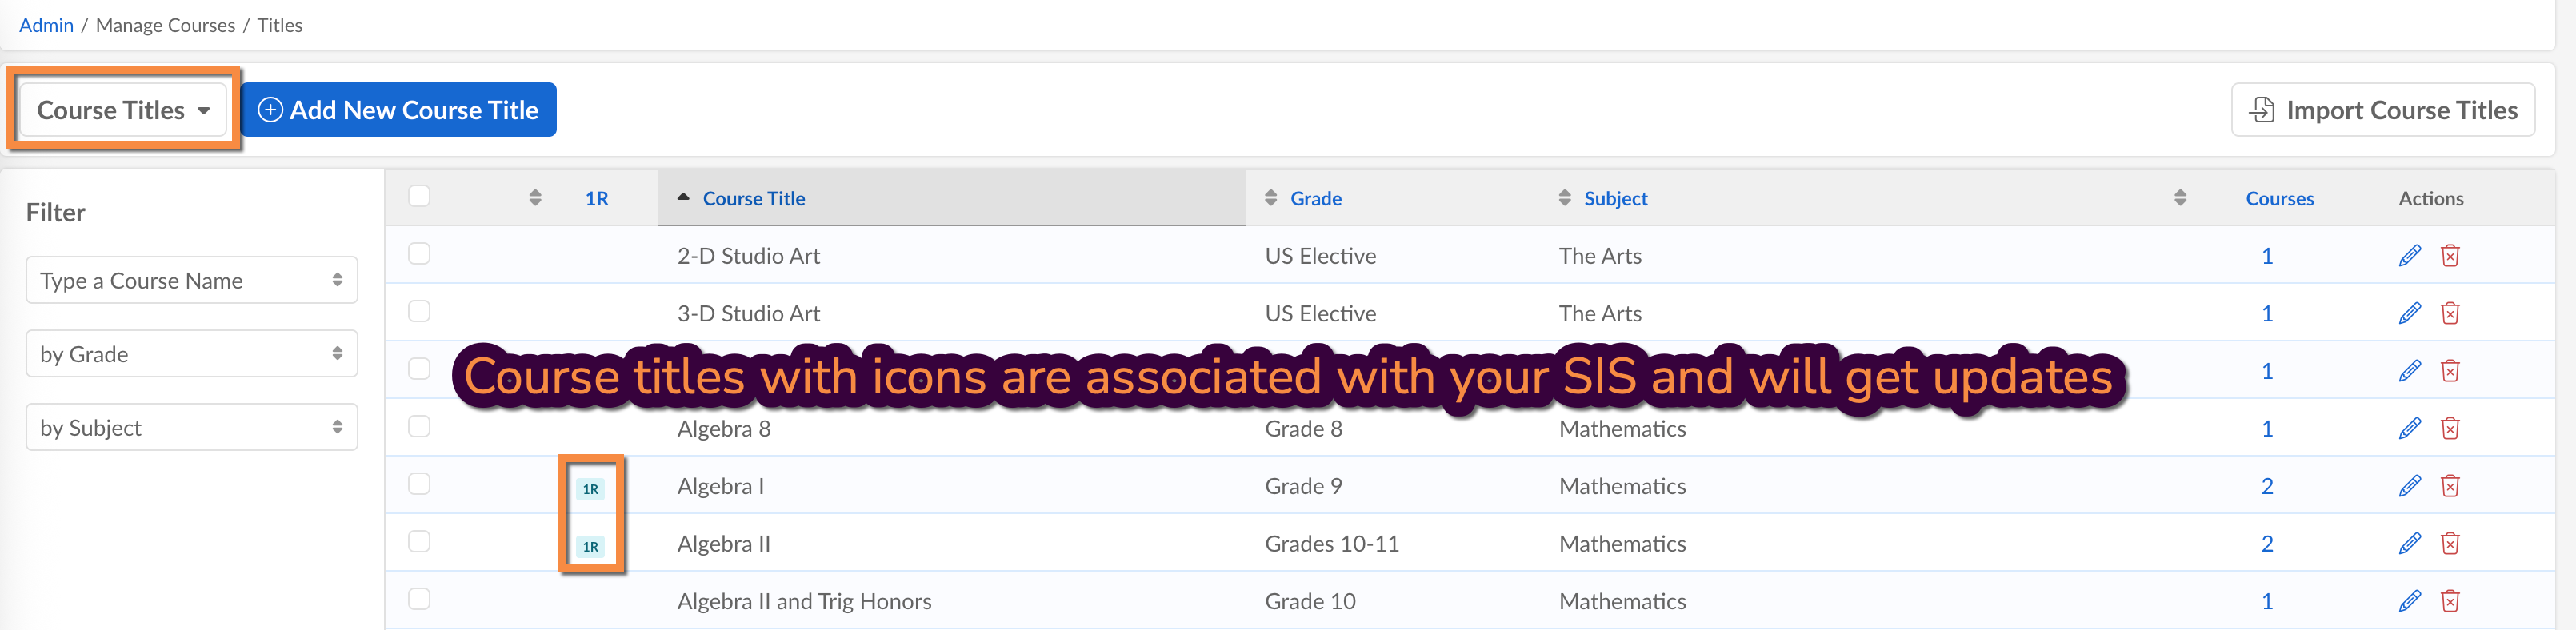Go to Admin breadcrumb link

[x=46, y=25]
